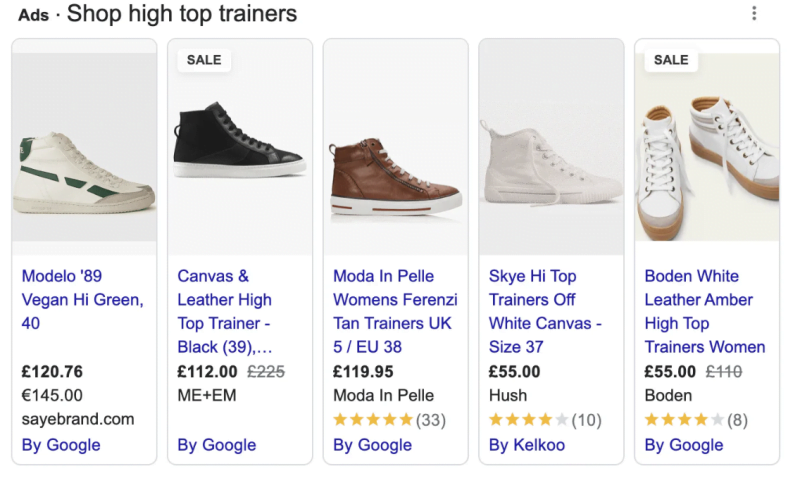800x490 pixels.
Task: Click the £55.00 price on the Boden trainers
Action: pyautogui.click(x=670, y=372)
